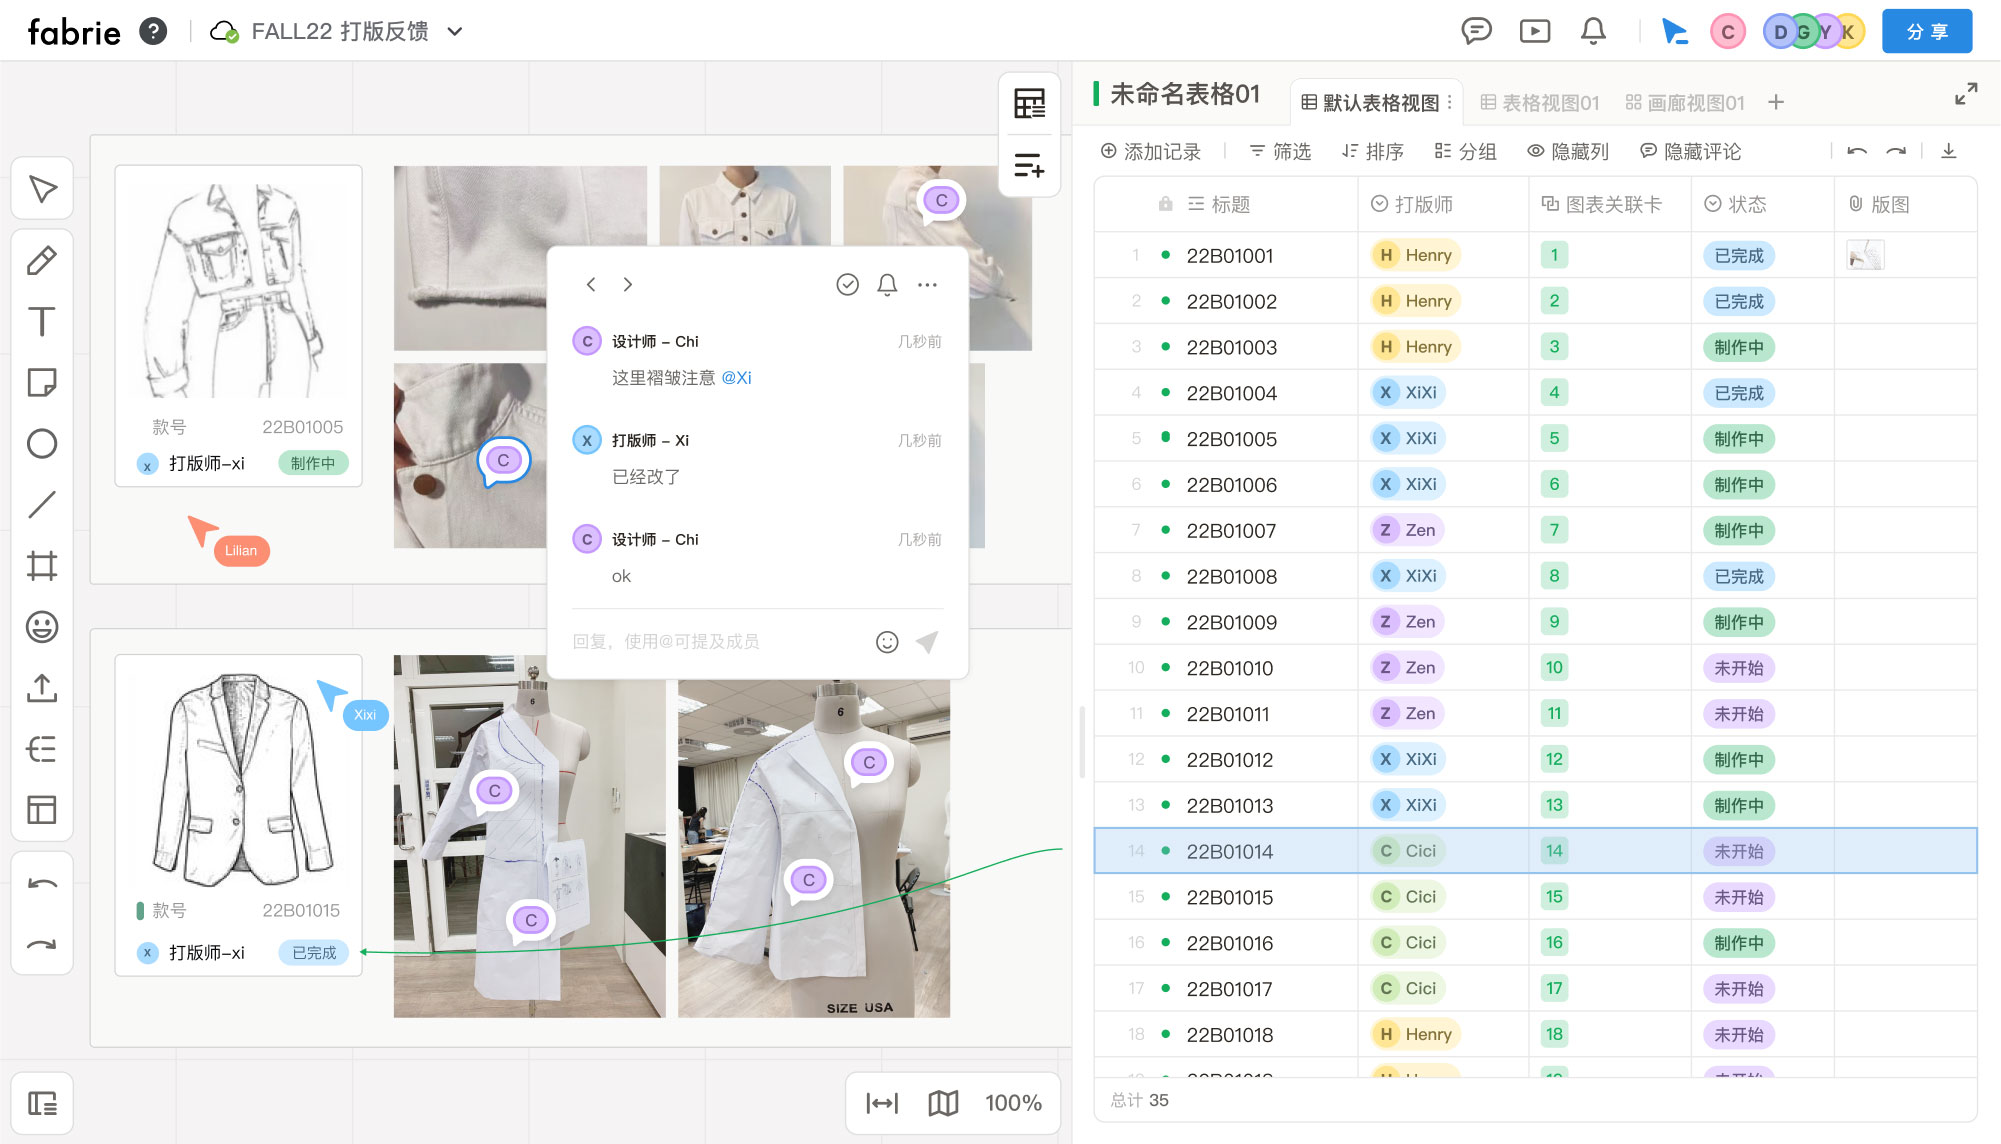The height and width of the screenshot is (1144, 2001).
Task: Select the Text tool
Action: (42, 322)
